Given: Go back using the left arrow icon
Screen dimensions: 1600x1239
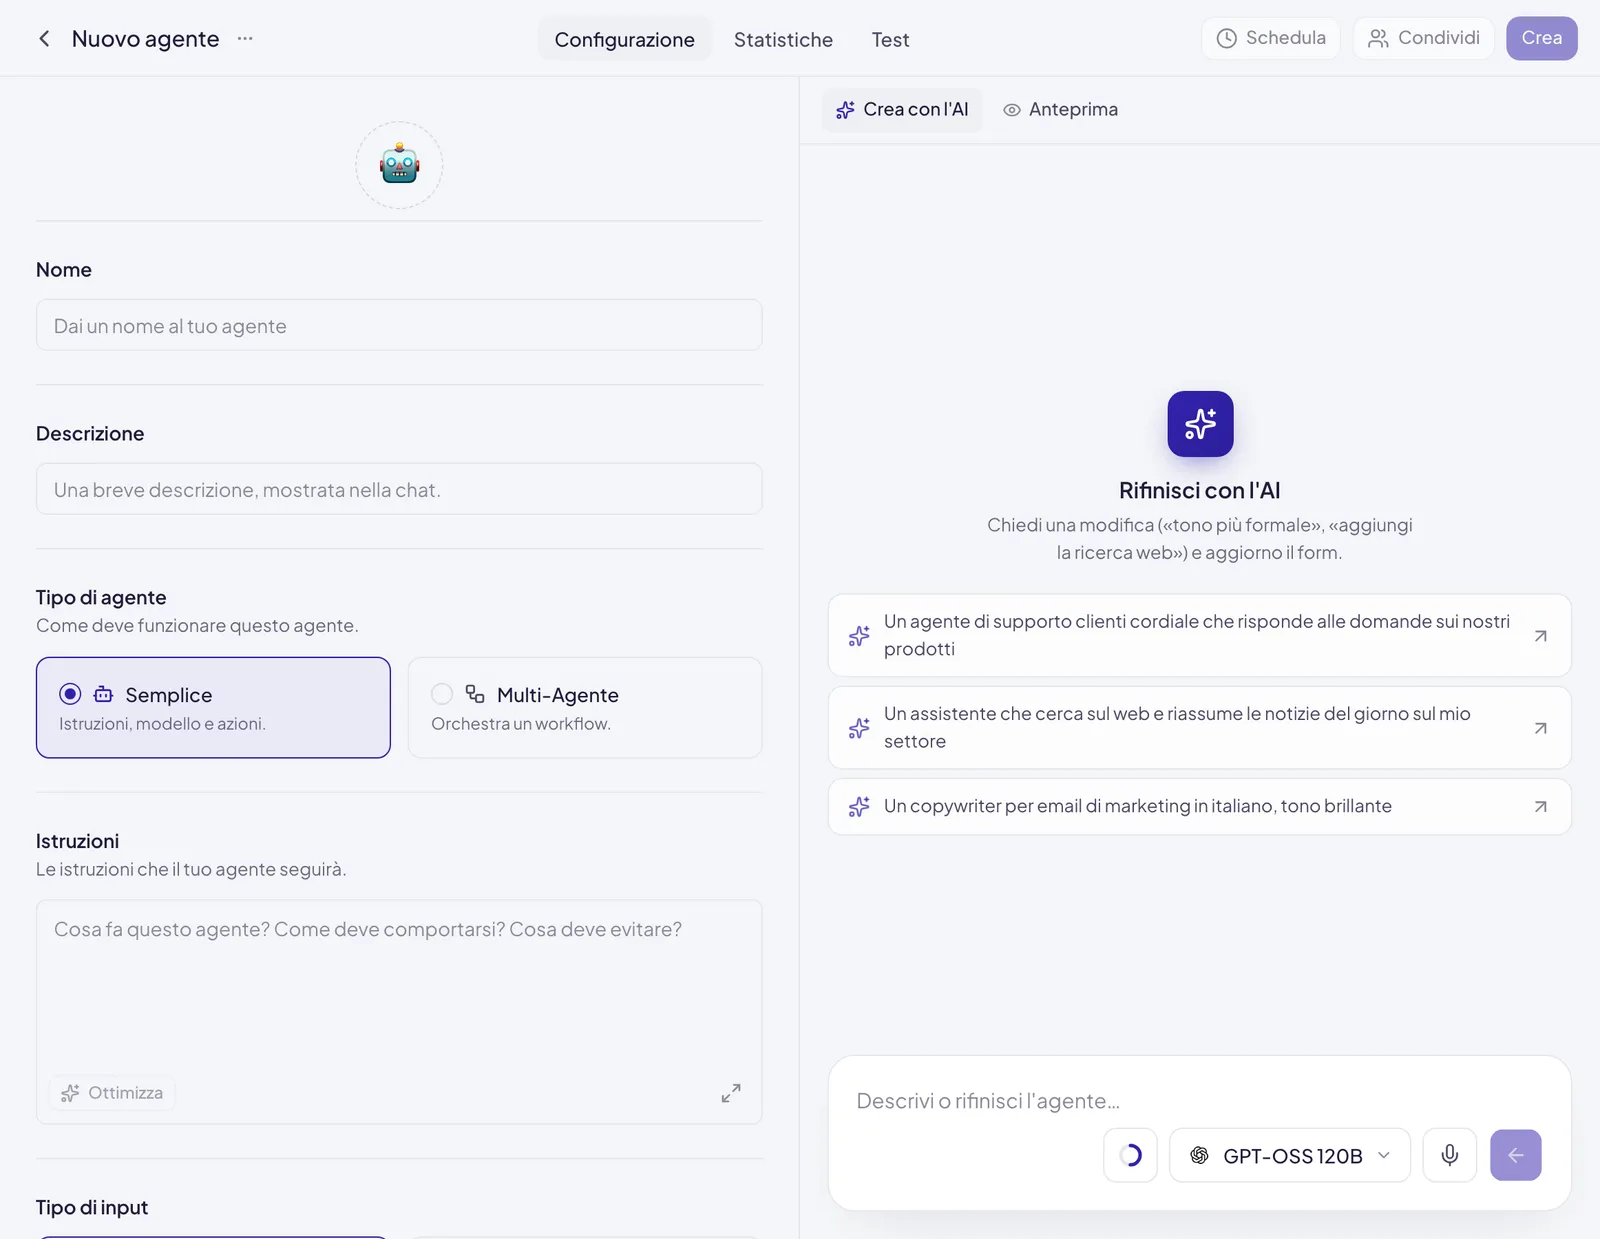Looking at the screenshot, I should click(x=44, y=39).
